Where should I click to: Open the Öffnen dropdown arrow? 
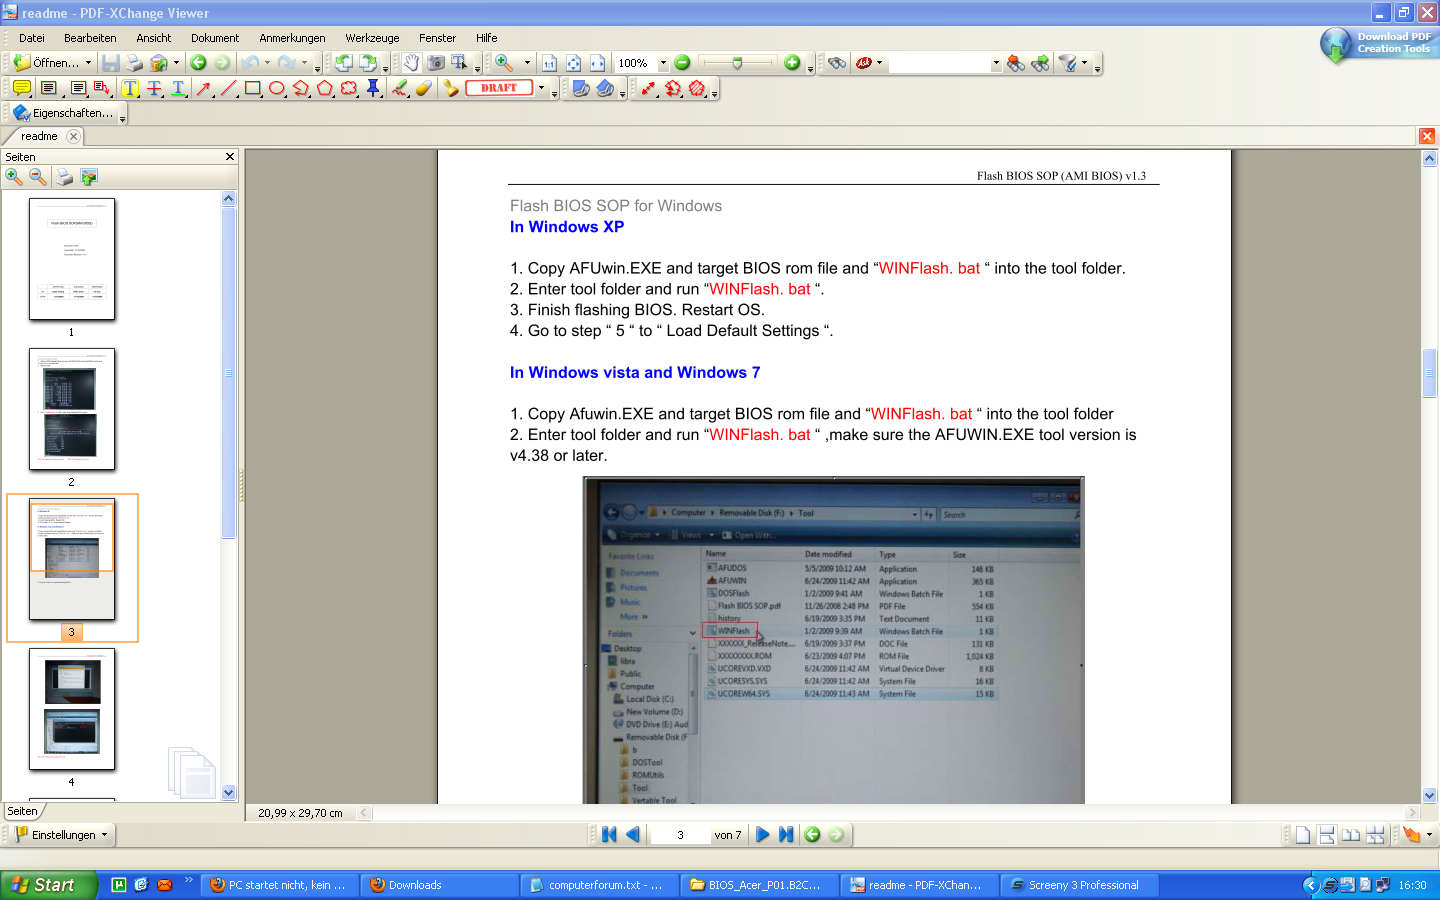click(x=88, y=63)
